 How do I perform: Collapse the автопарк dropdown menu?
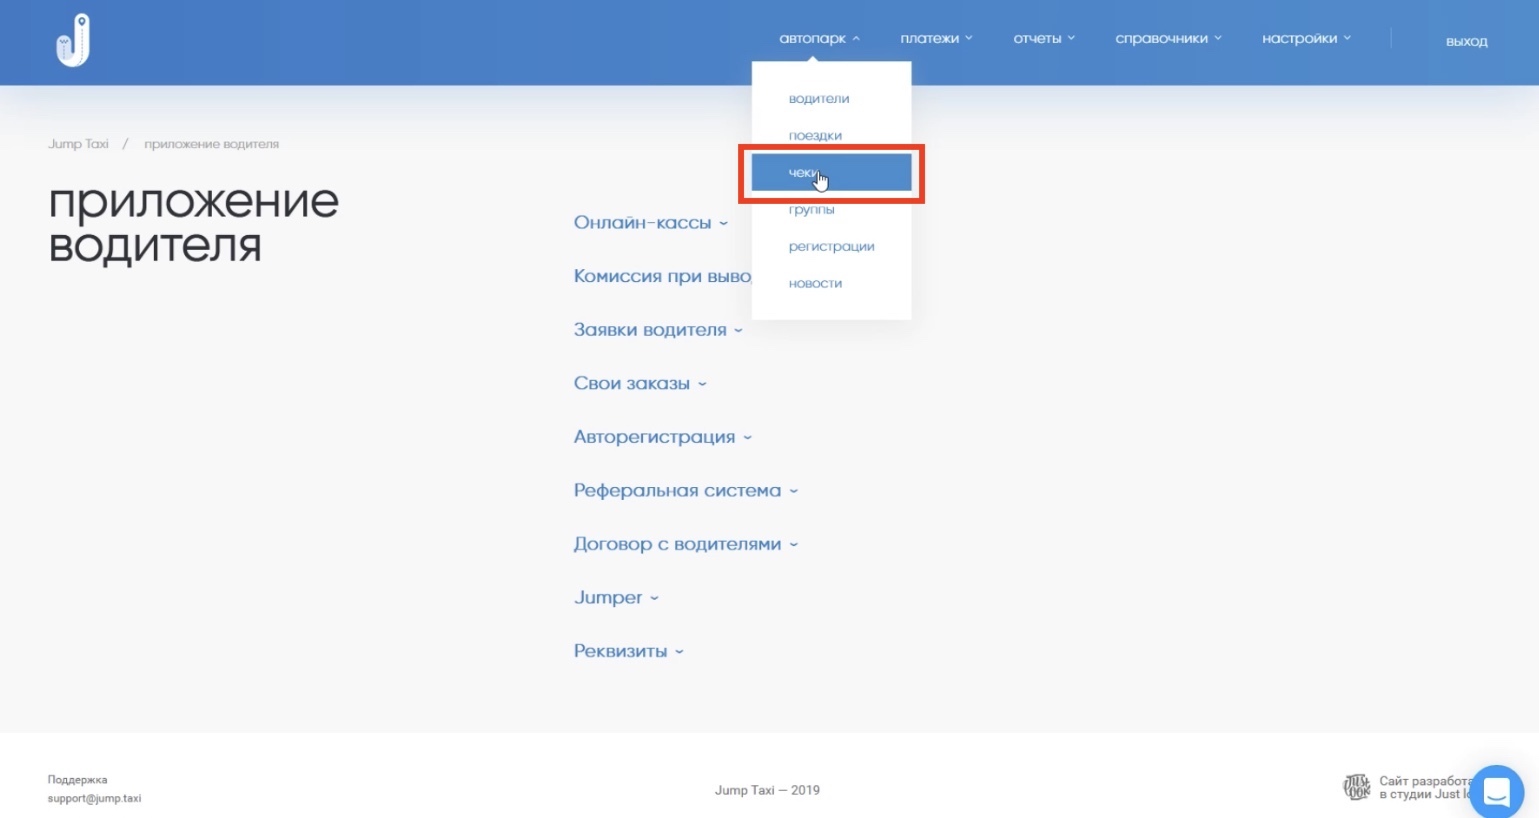[x=818, y=39]
